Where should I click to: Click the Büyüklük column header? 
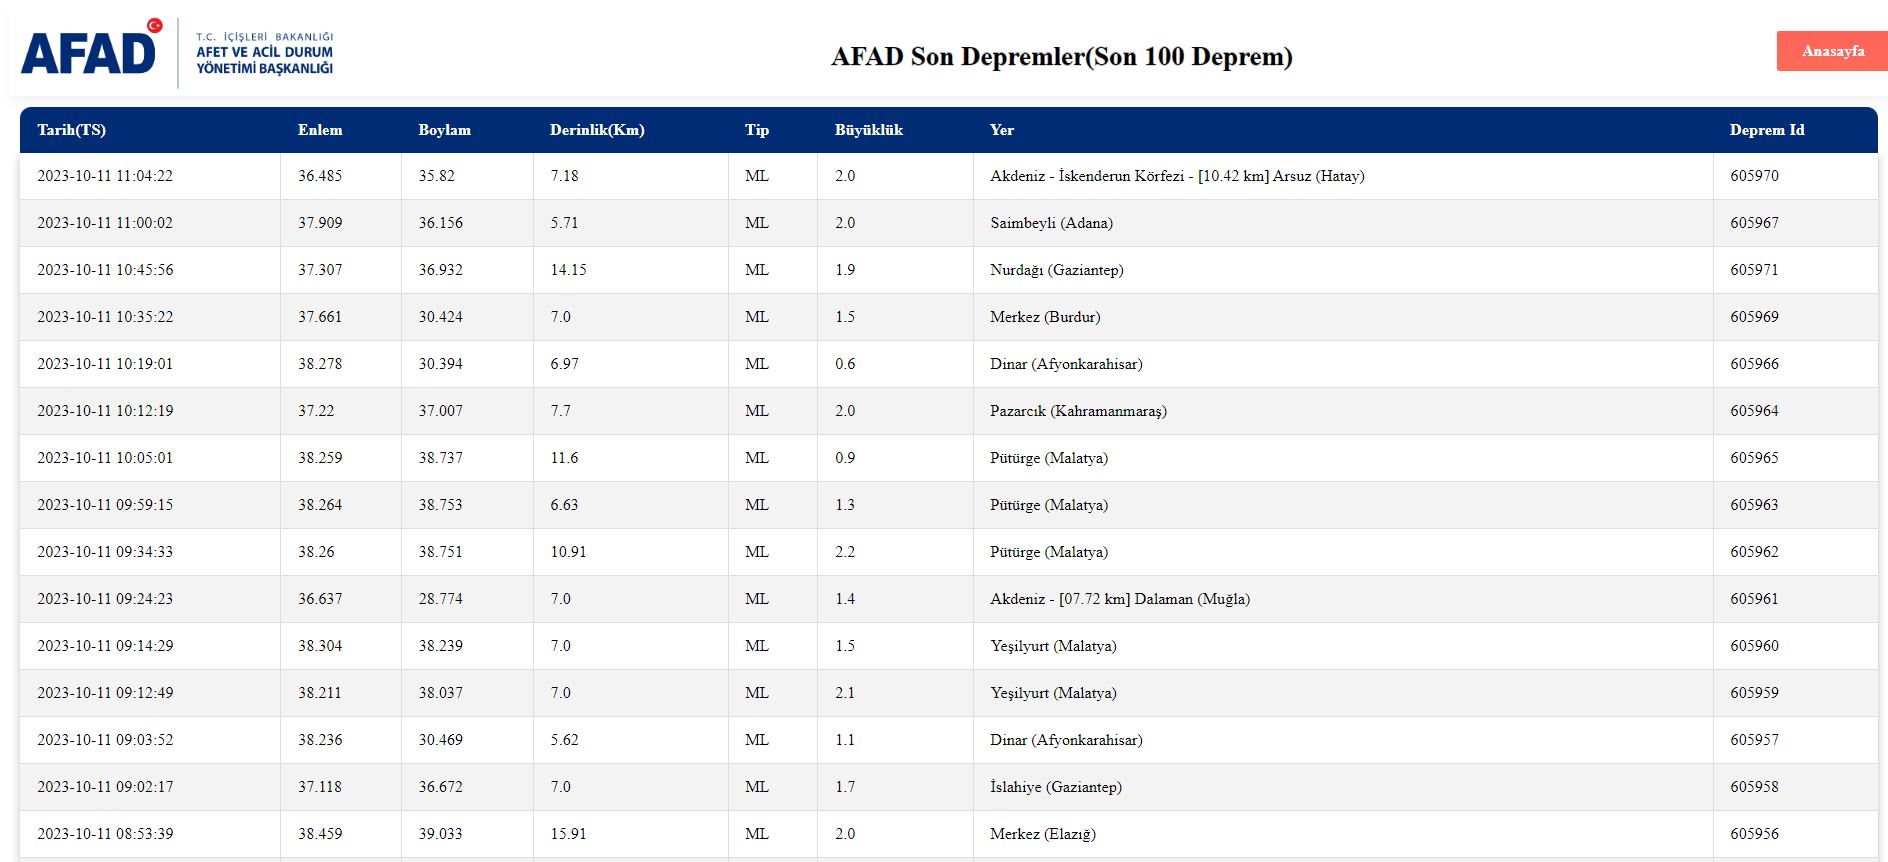tap(869, 130)
